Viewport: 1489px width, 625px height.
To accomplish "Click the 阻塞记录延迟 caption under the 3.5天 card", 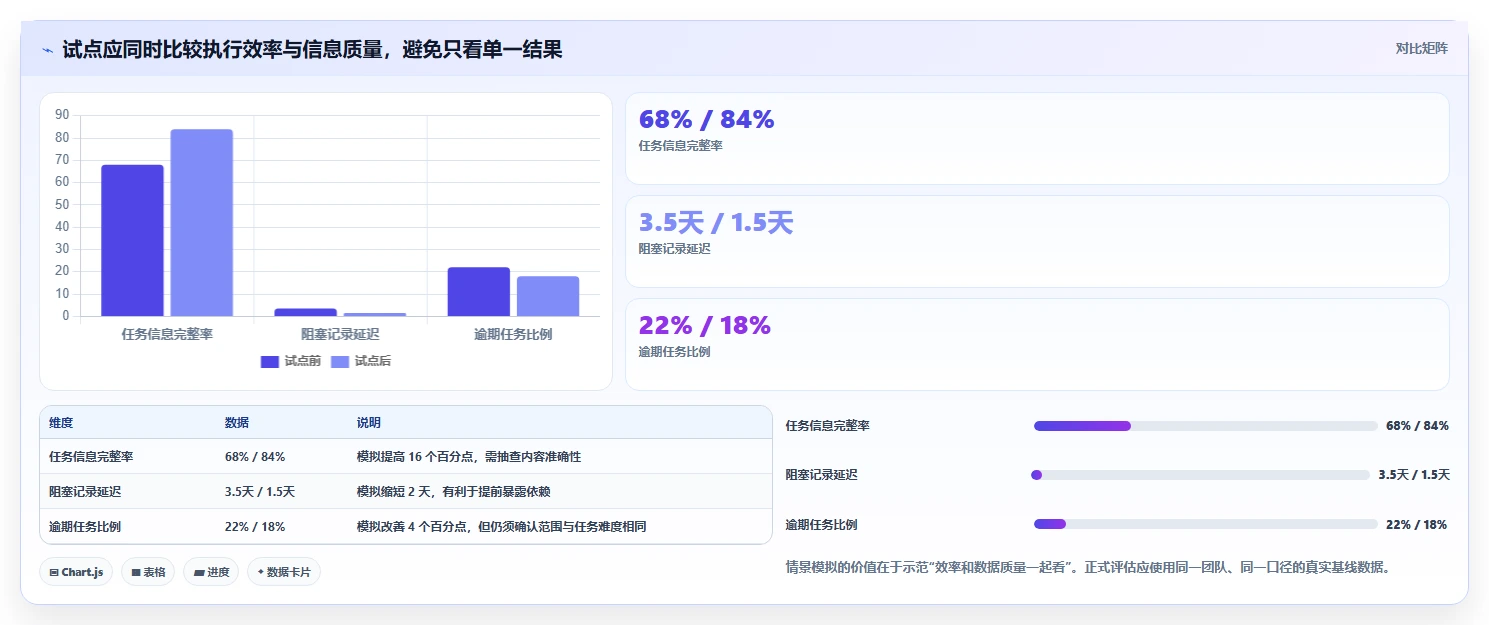I will point(675,249).
